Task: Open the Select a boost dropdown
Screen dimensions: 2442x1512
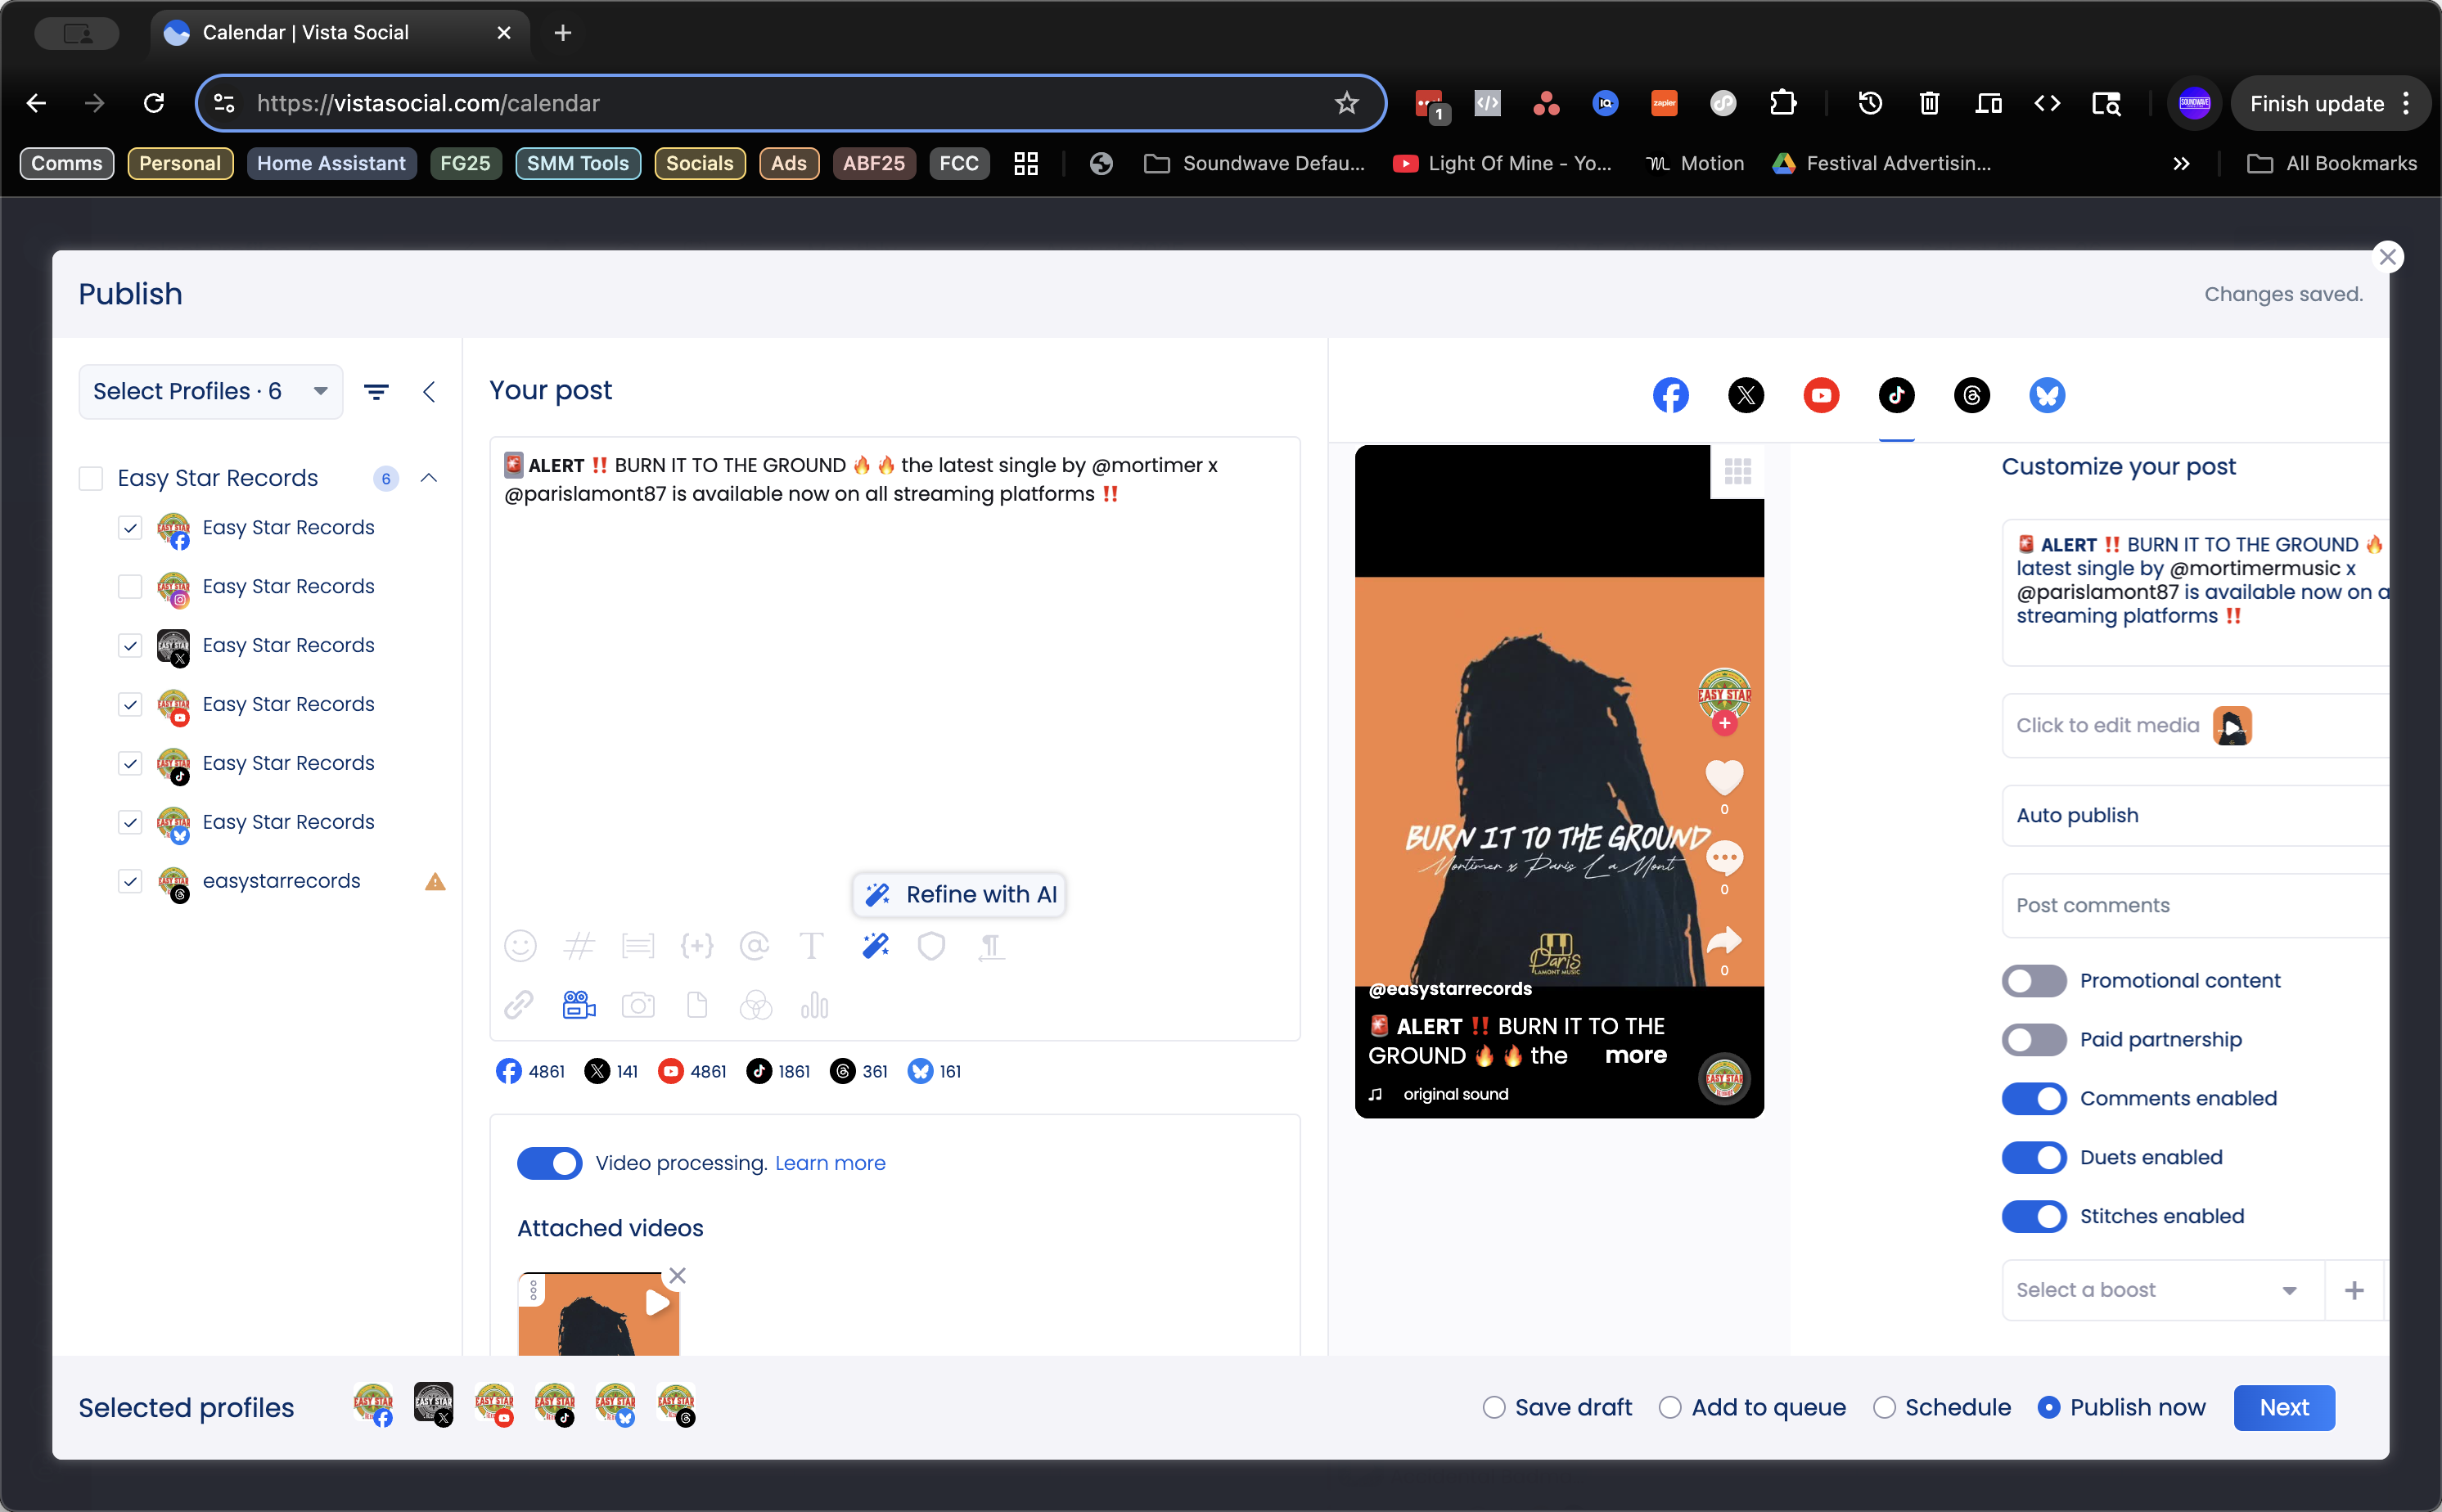Action: pos(2160,1290)
